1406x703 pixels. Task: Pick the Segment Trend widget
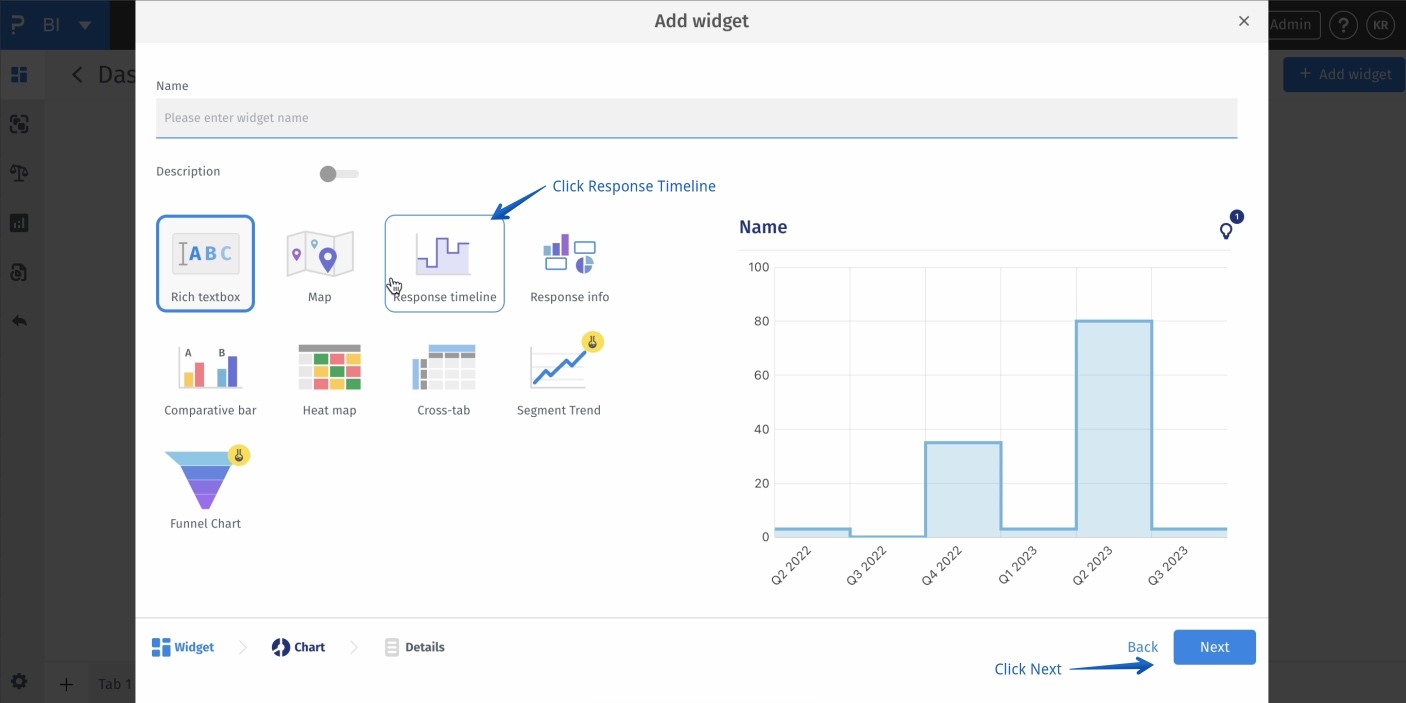click(x=558, y=380)
